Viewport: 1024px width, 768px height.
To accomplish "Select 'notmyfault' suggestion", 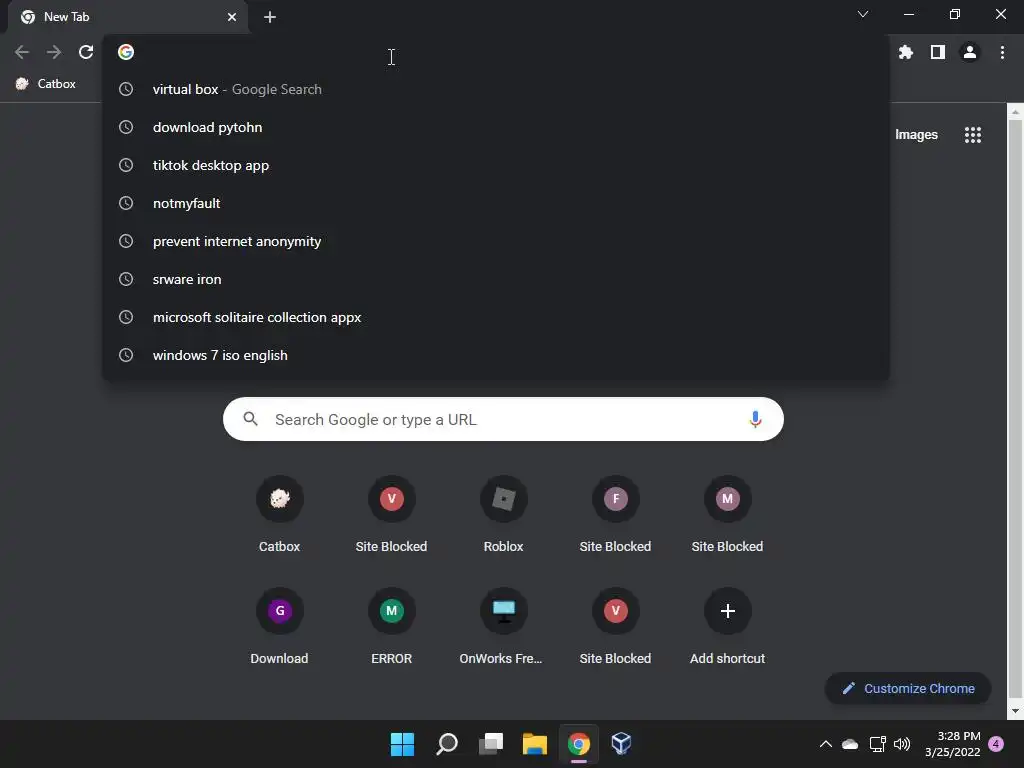I will (496, 203).
